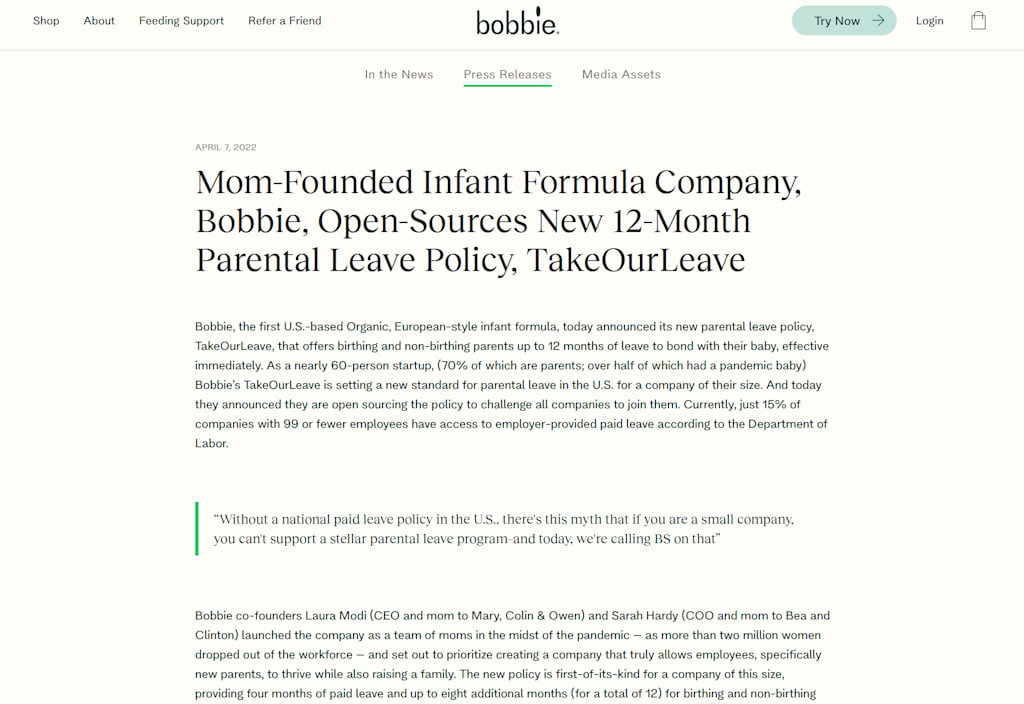The width and height of the screenshot is (1024, 704).
Task: Open the Shop menu
Action: tap(46, 20)
